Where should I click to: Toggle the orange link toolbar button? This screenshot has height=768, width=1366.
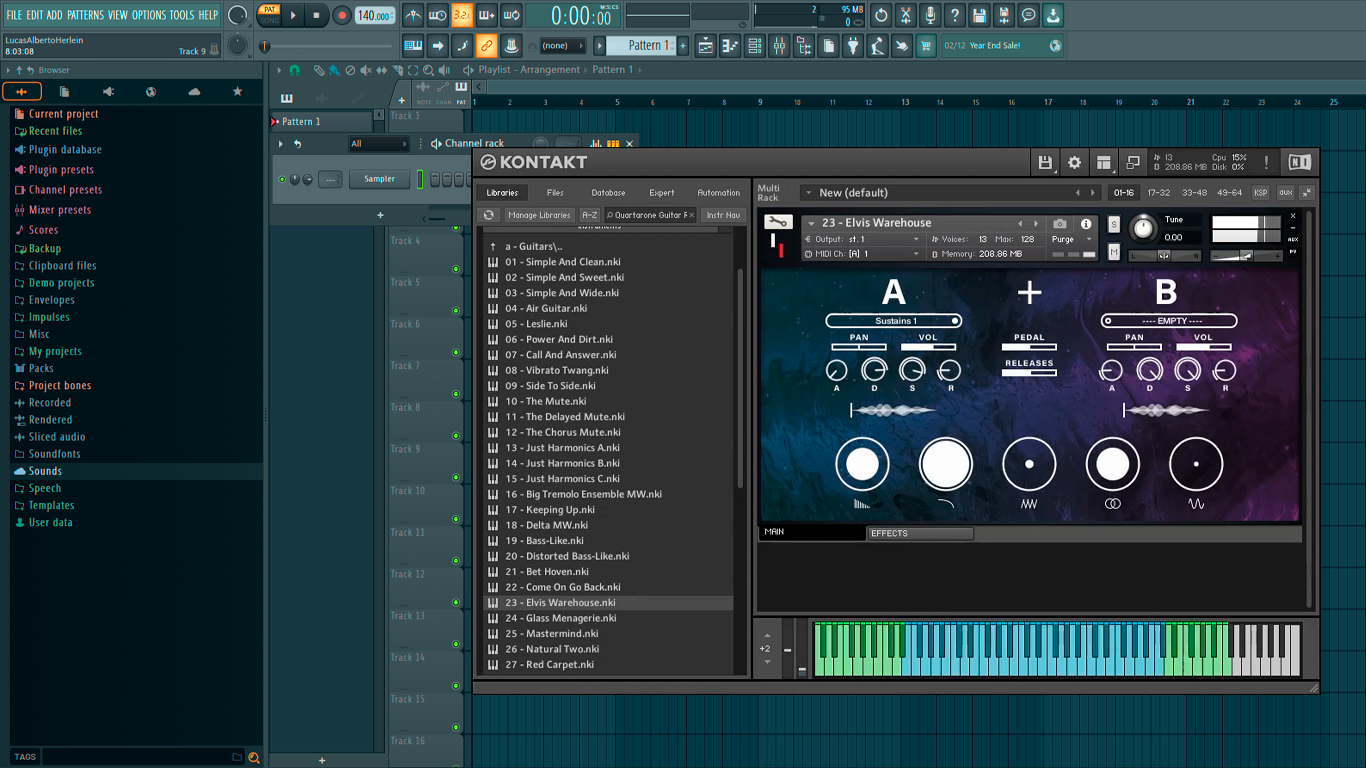pos(486,45)
